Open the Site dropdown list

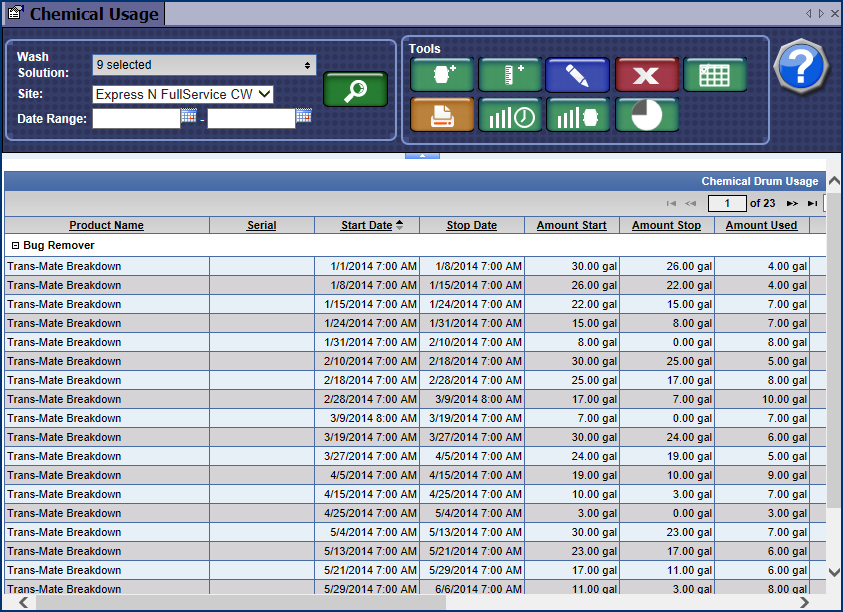coord(183,94)
